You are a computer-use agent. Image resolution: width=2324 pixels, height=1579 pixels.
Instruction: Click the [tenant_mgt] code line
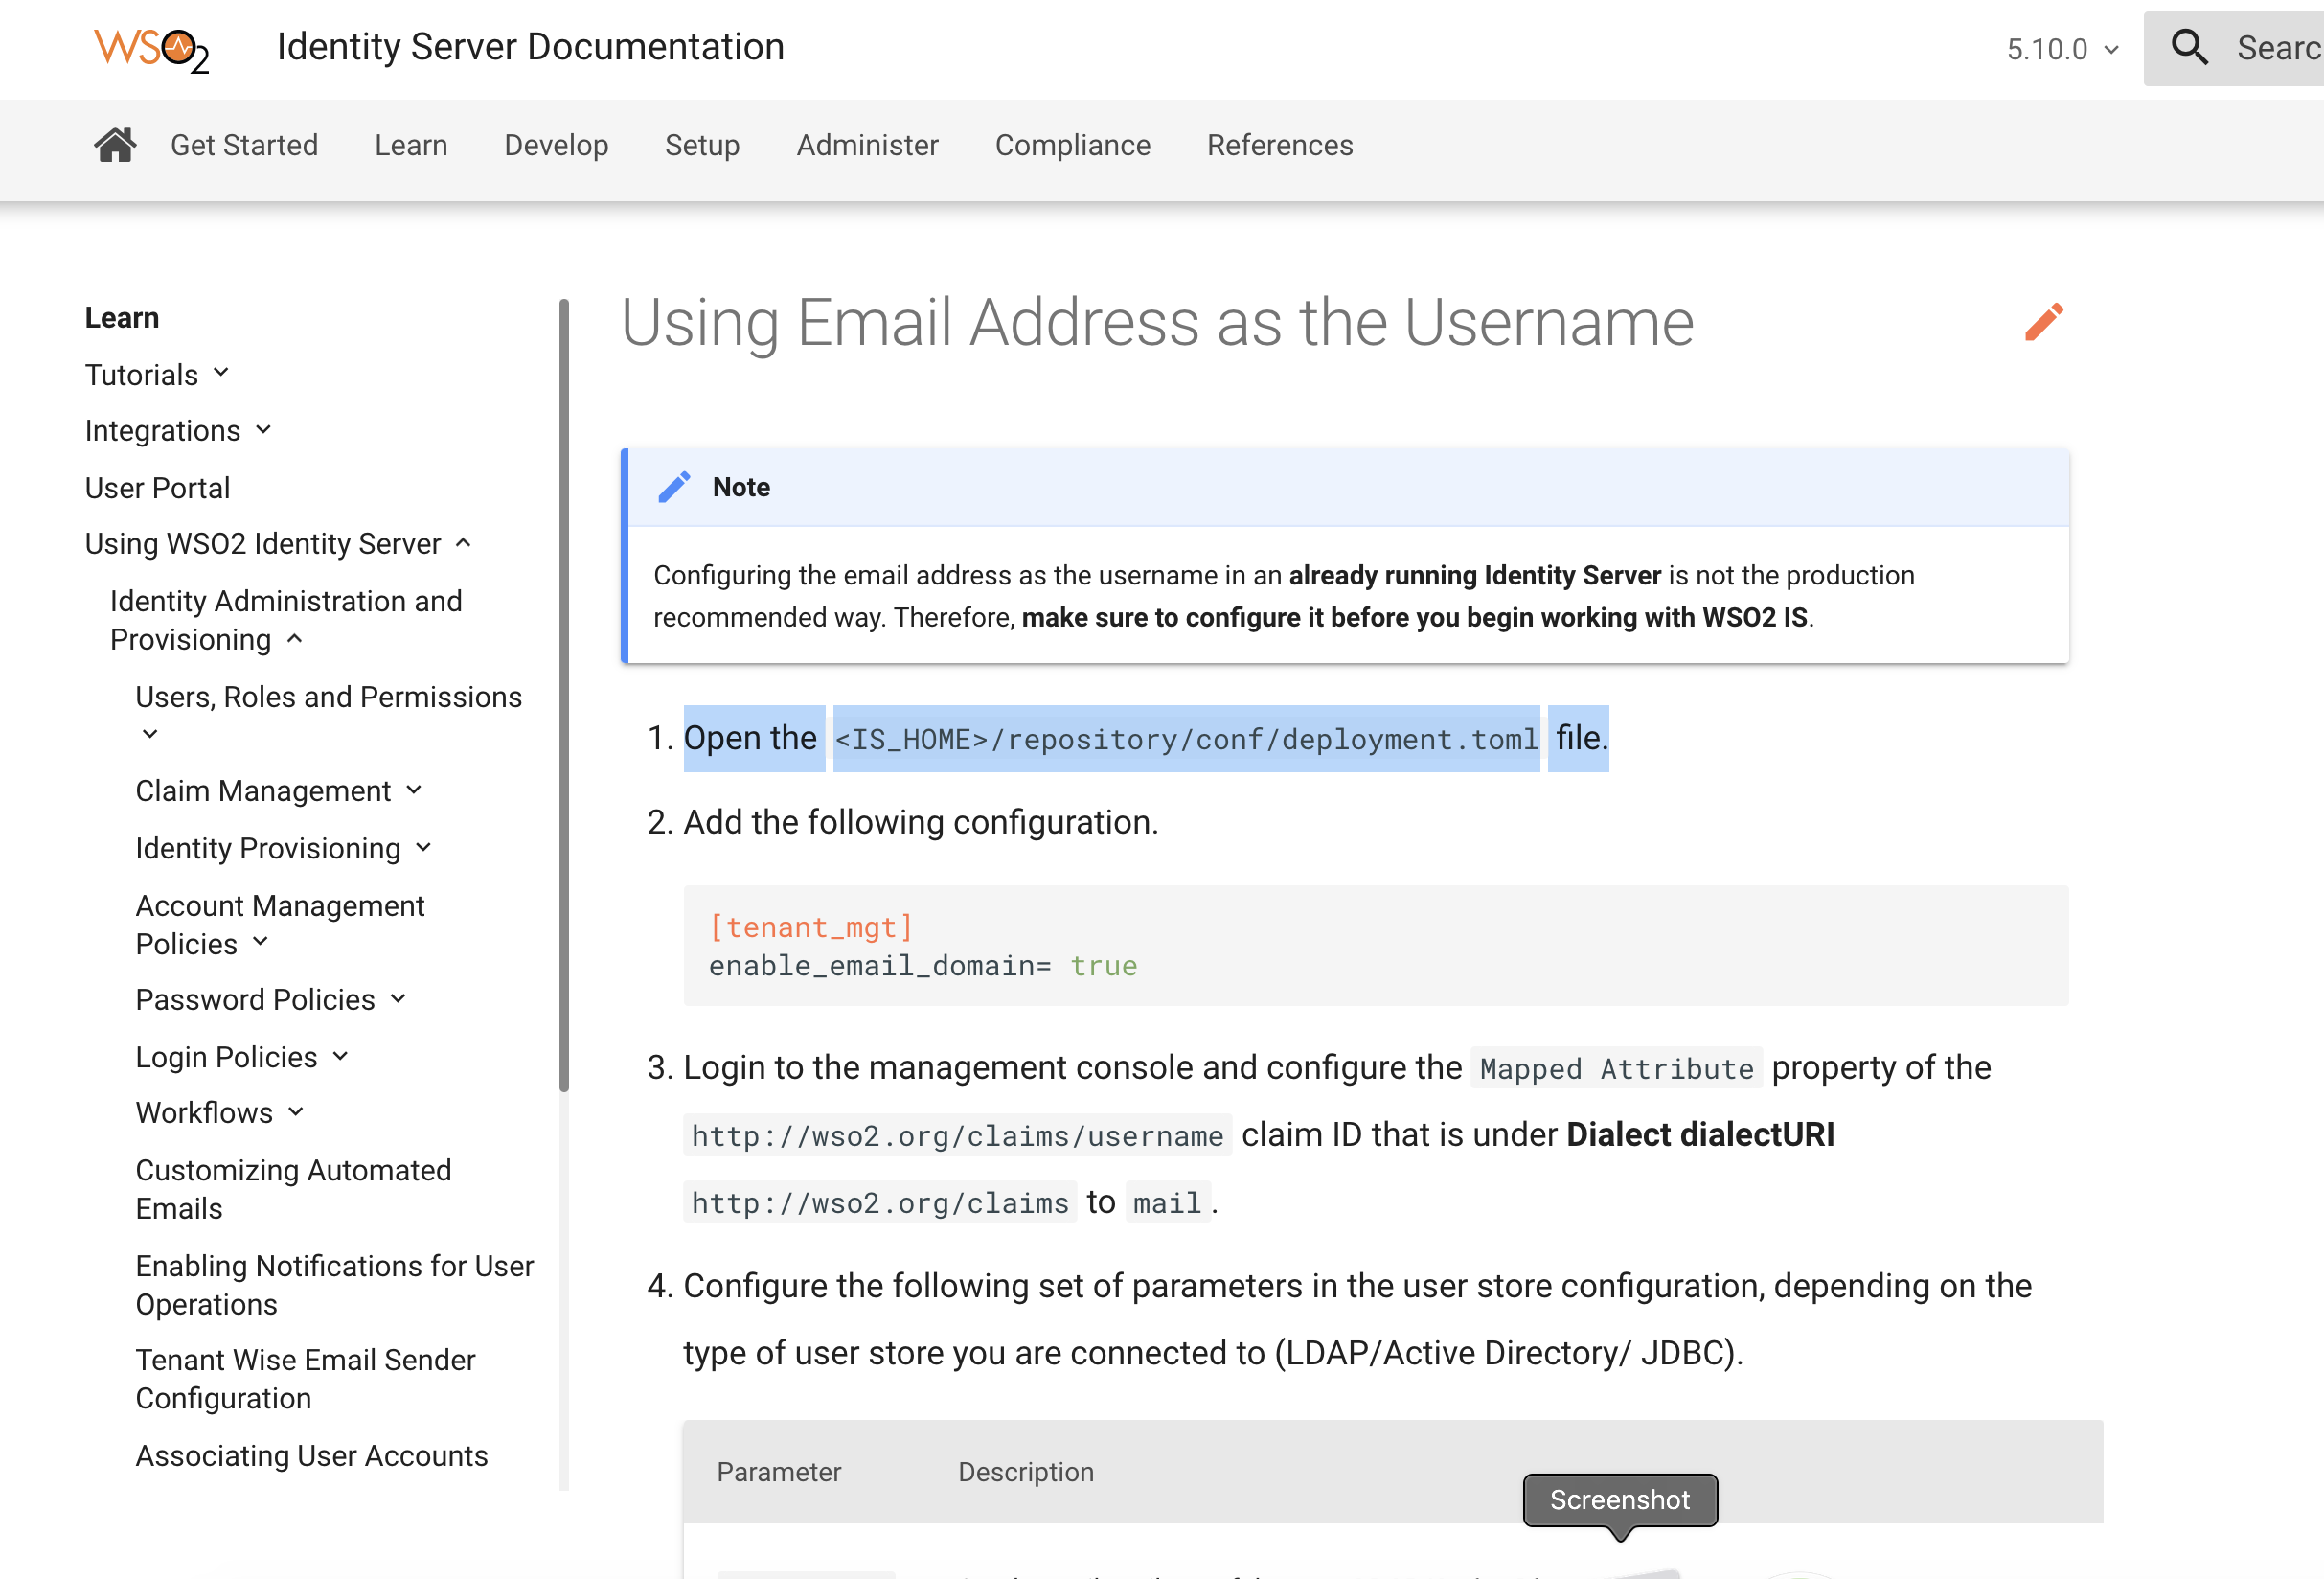810,927
